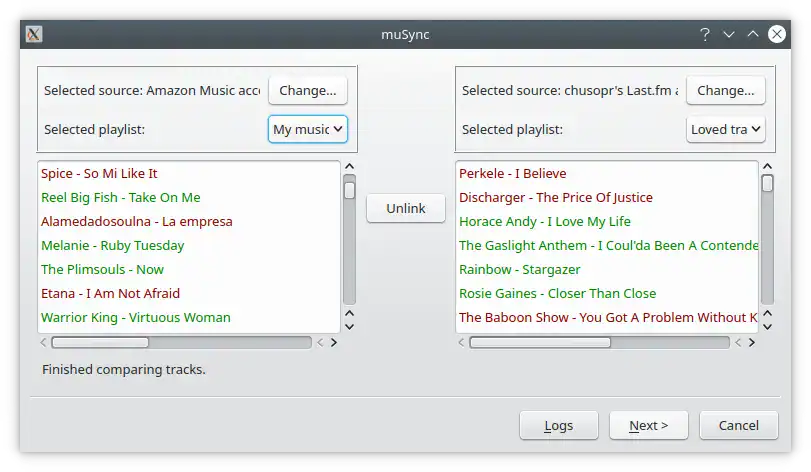Image resolution: width=811 pixels, height=472 pixels.
Task: Change the Last.fm source
Action: click(x=726, y=90)
